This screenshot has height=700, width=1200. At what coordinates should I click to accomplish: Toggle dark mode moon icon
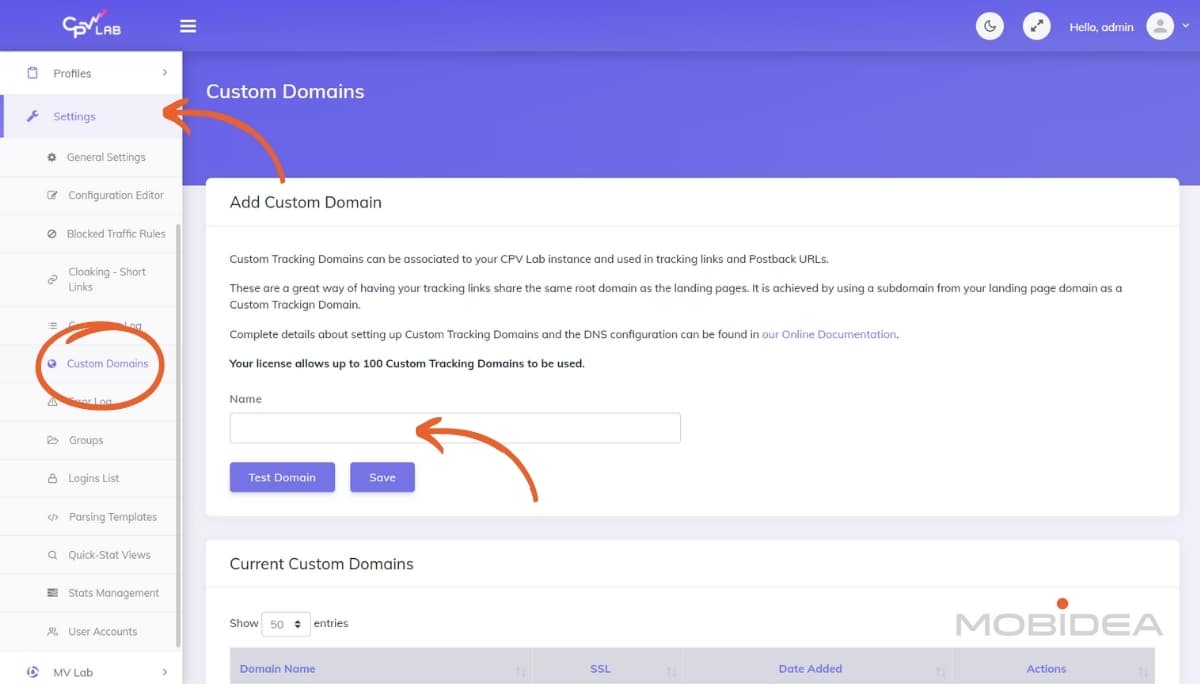989,27
